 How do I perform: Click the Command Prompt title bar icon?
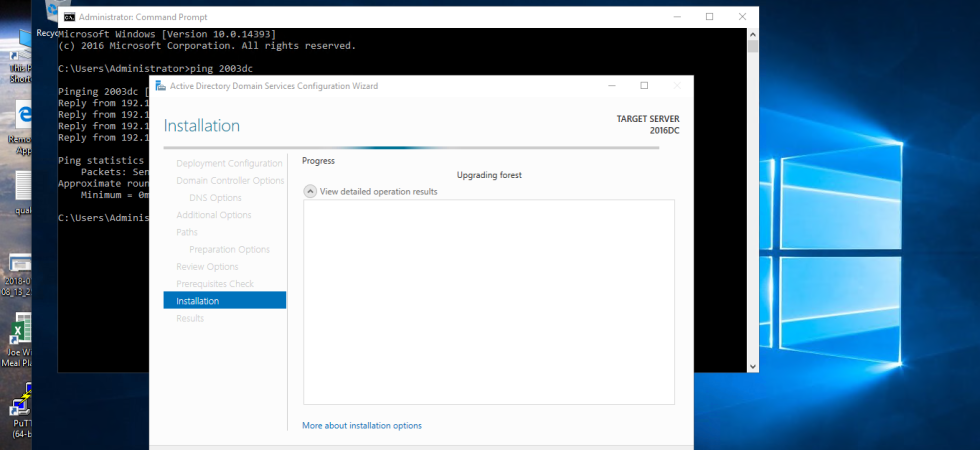tap(70, 17)
